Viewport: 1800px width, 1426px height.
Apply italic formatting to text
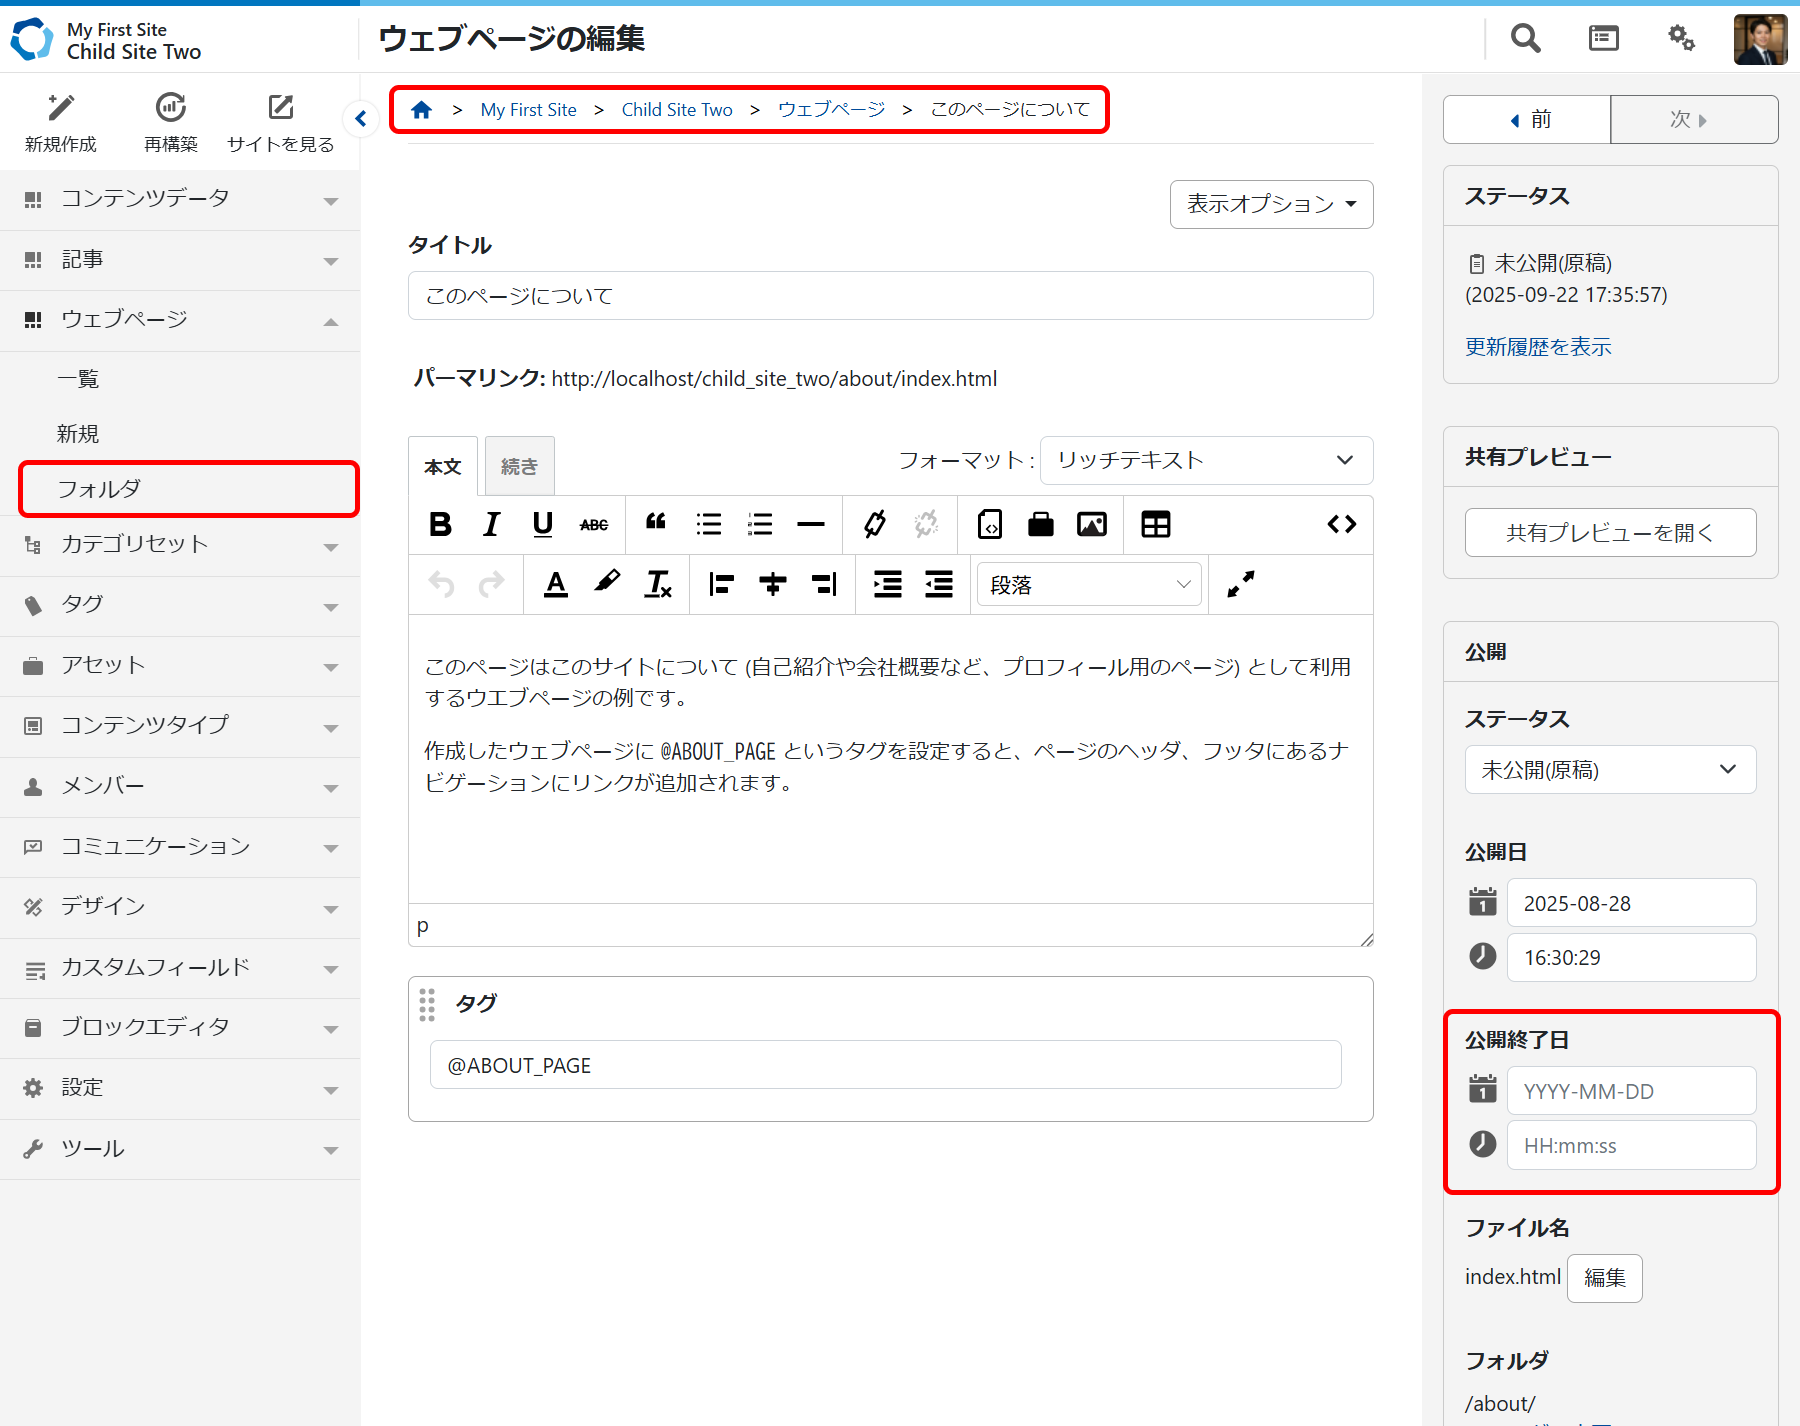click(491, 524)
